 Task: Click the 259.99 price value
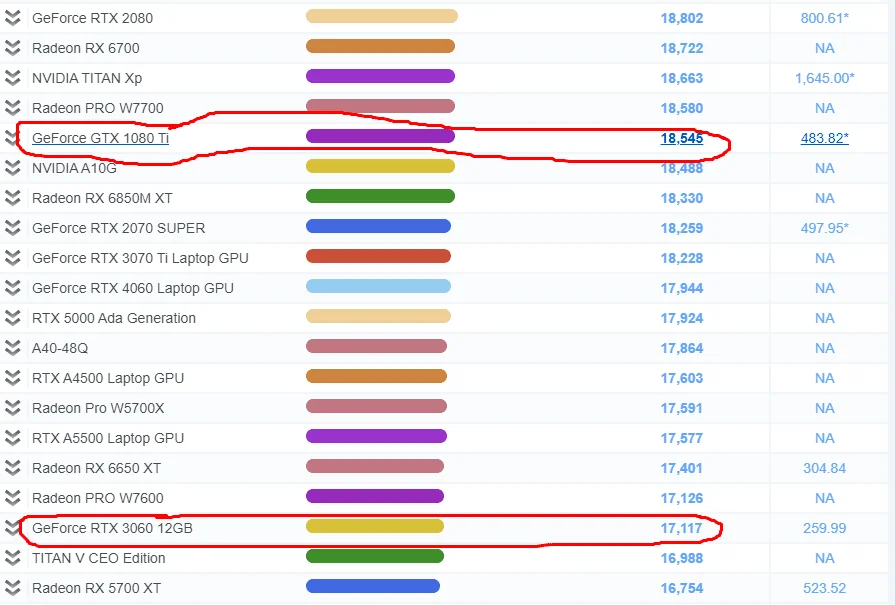825,528
